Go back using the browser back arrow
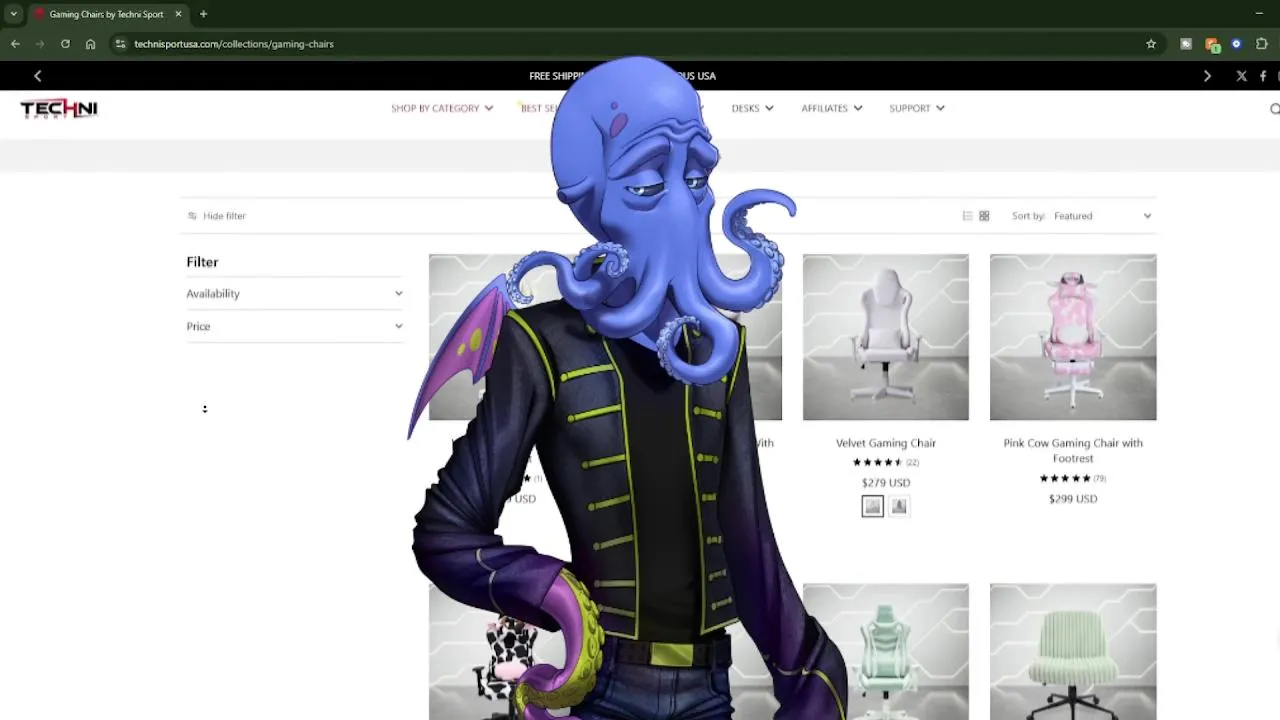 [x=15, y=44]
